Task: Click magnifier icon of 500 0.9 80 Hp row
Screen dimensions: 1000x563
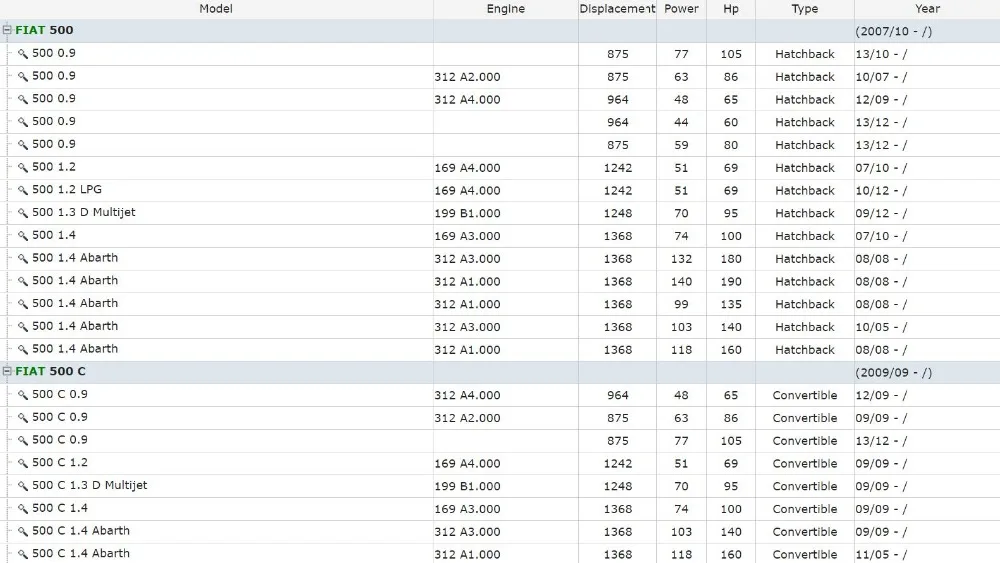Action: tap(23, 145)
